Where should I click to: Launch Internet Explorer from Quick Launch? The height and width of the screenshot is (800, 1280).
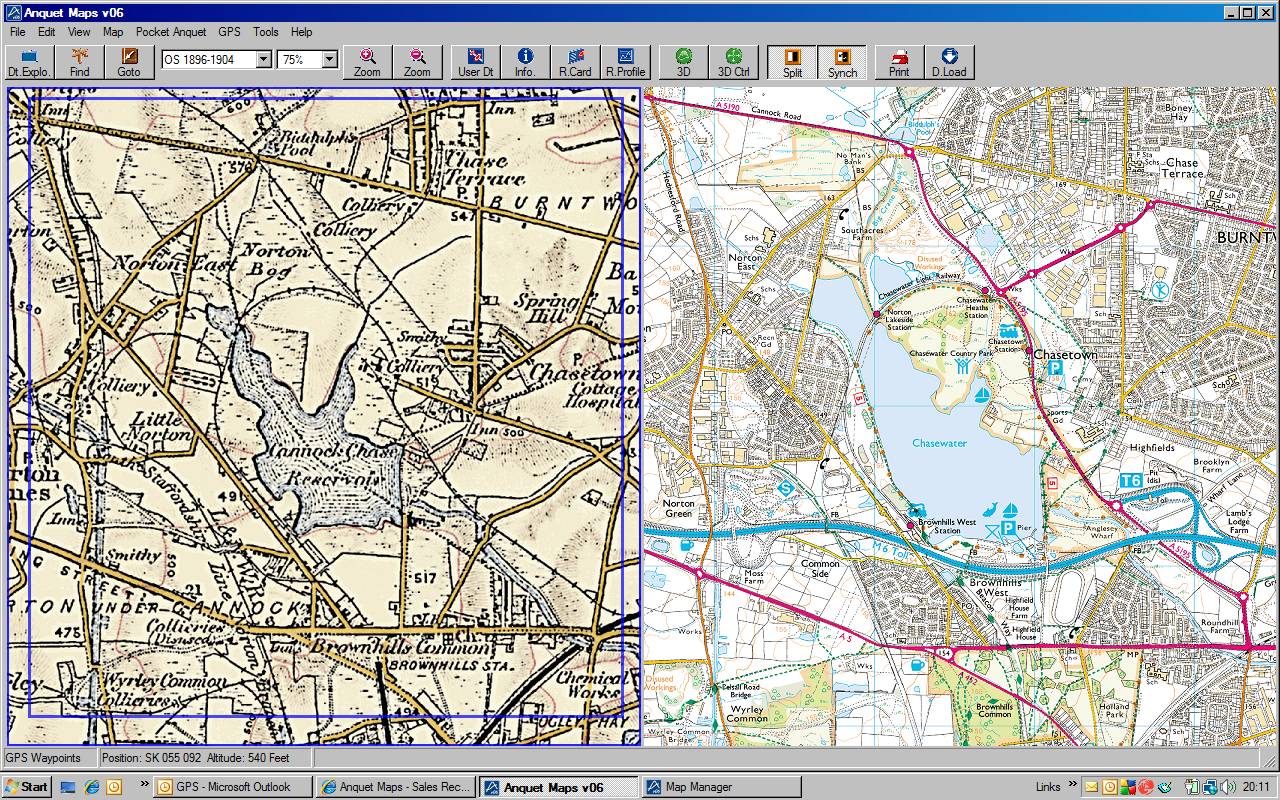point(91,787)
